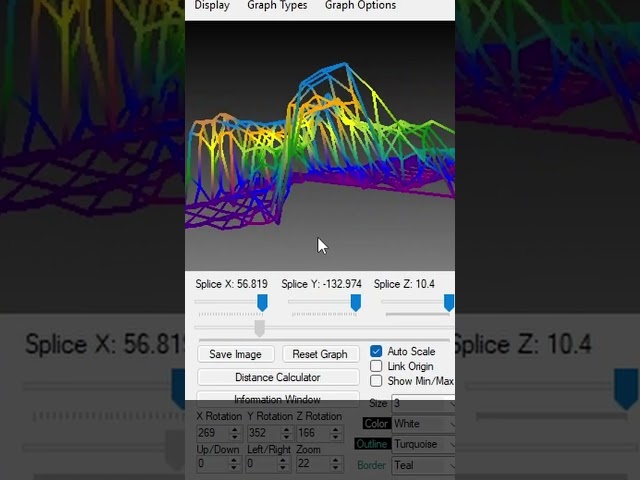The height and width of the screenshot is (480, 640).
Task: Expand the Border dropdown showing Teal
Action: coord(452,465)
